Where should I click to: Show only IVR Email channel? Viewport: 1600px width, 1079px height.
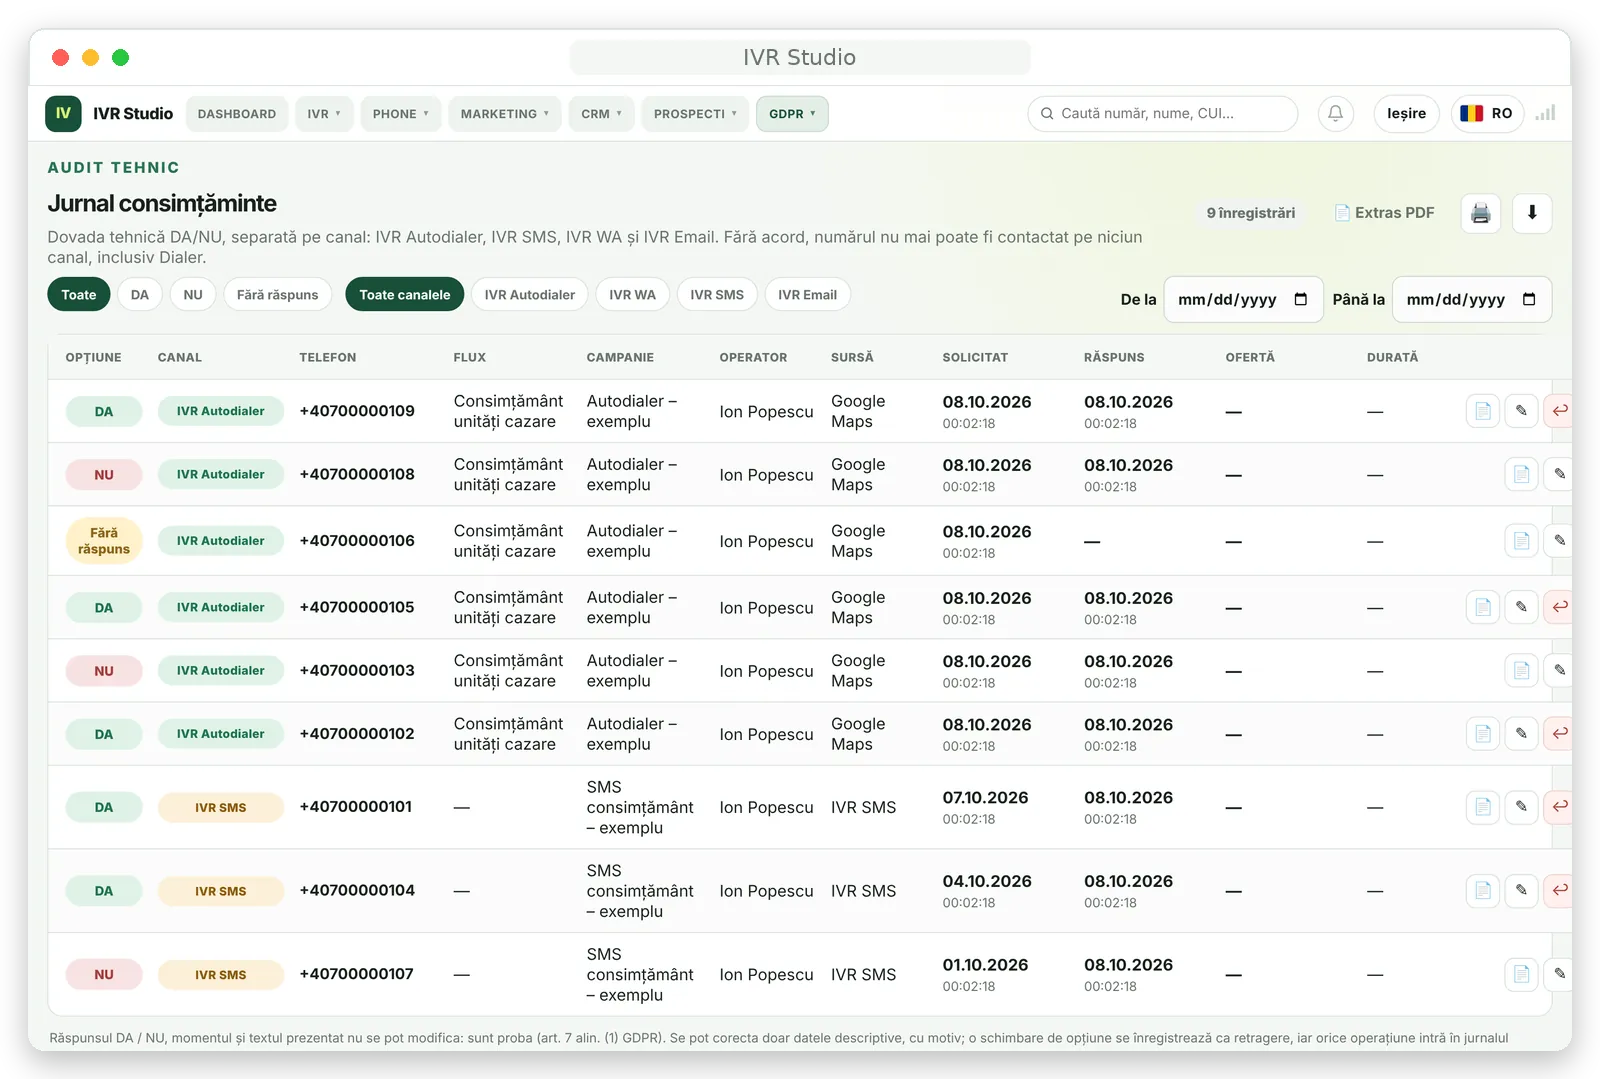coord(807,294)
